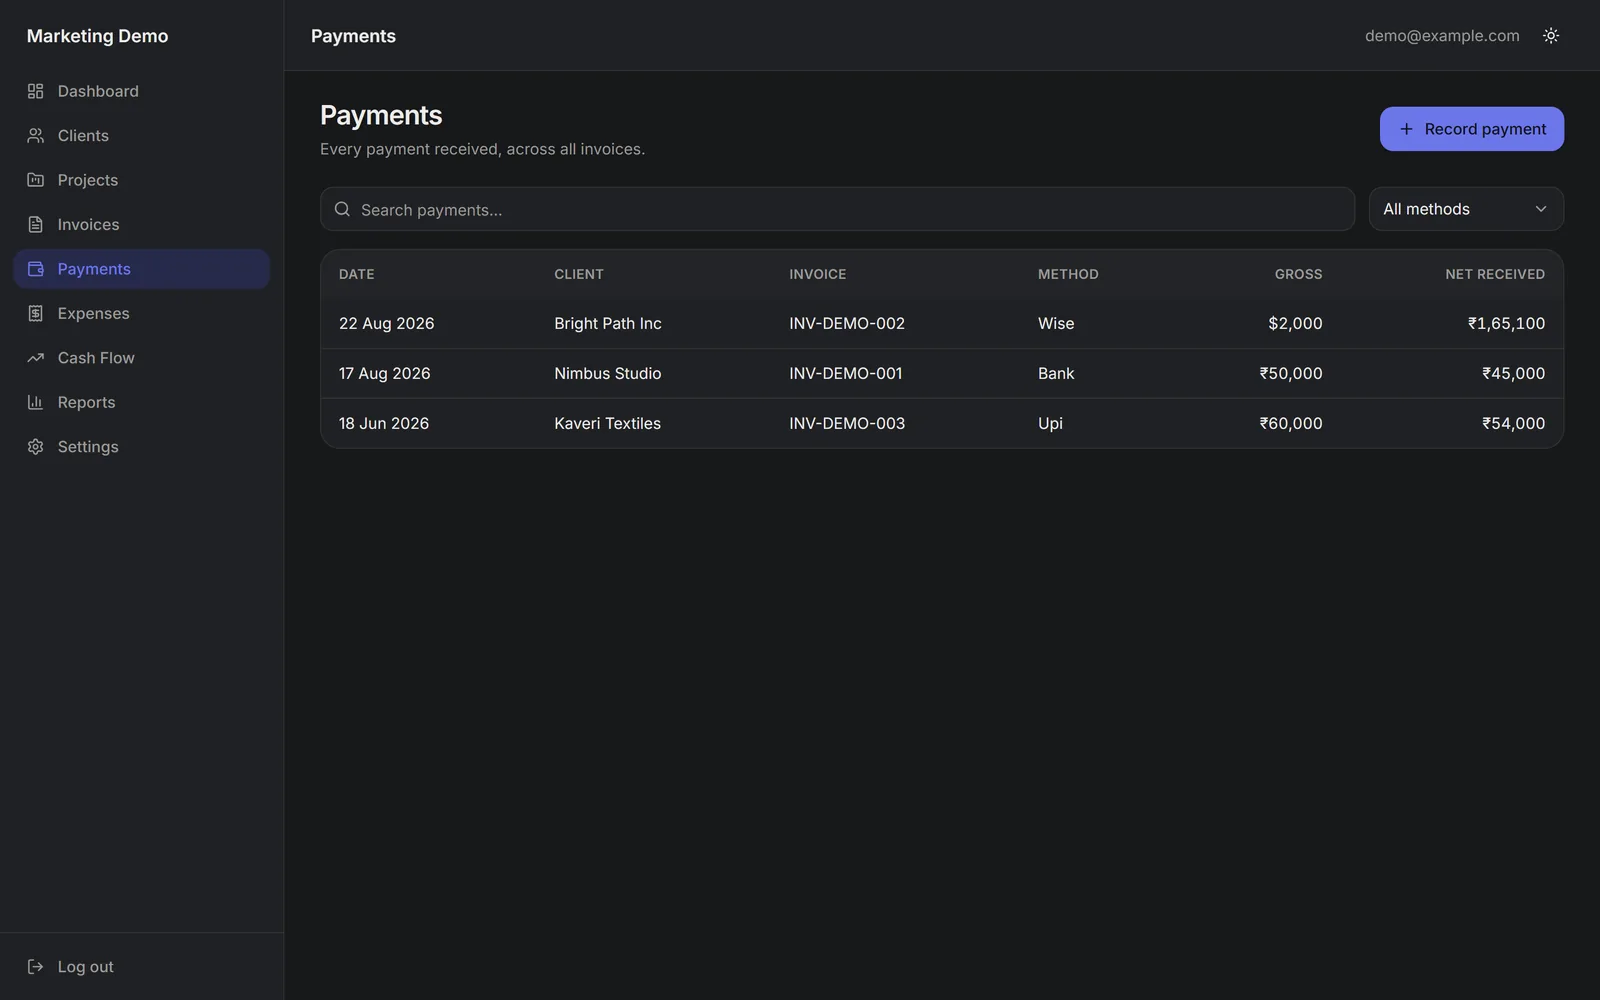The height and width of the screenshot is (1000, 1600).
Task: Click the All methods chevron arrow
Action: pyautogui.click(x=1541, y=209)
